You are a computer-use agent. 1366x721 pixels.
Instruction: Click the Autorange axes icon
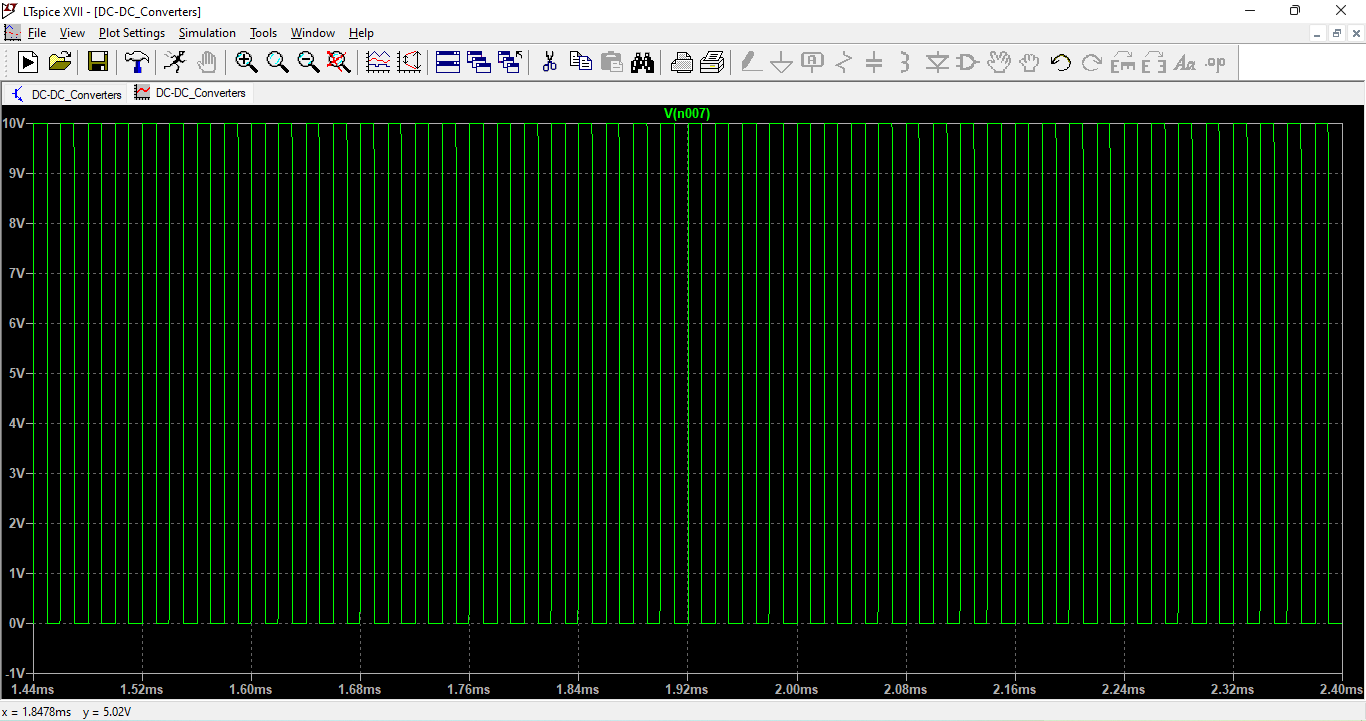[409, 63]
